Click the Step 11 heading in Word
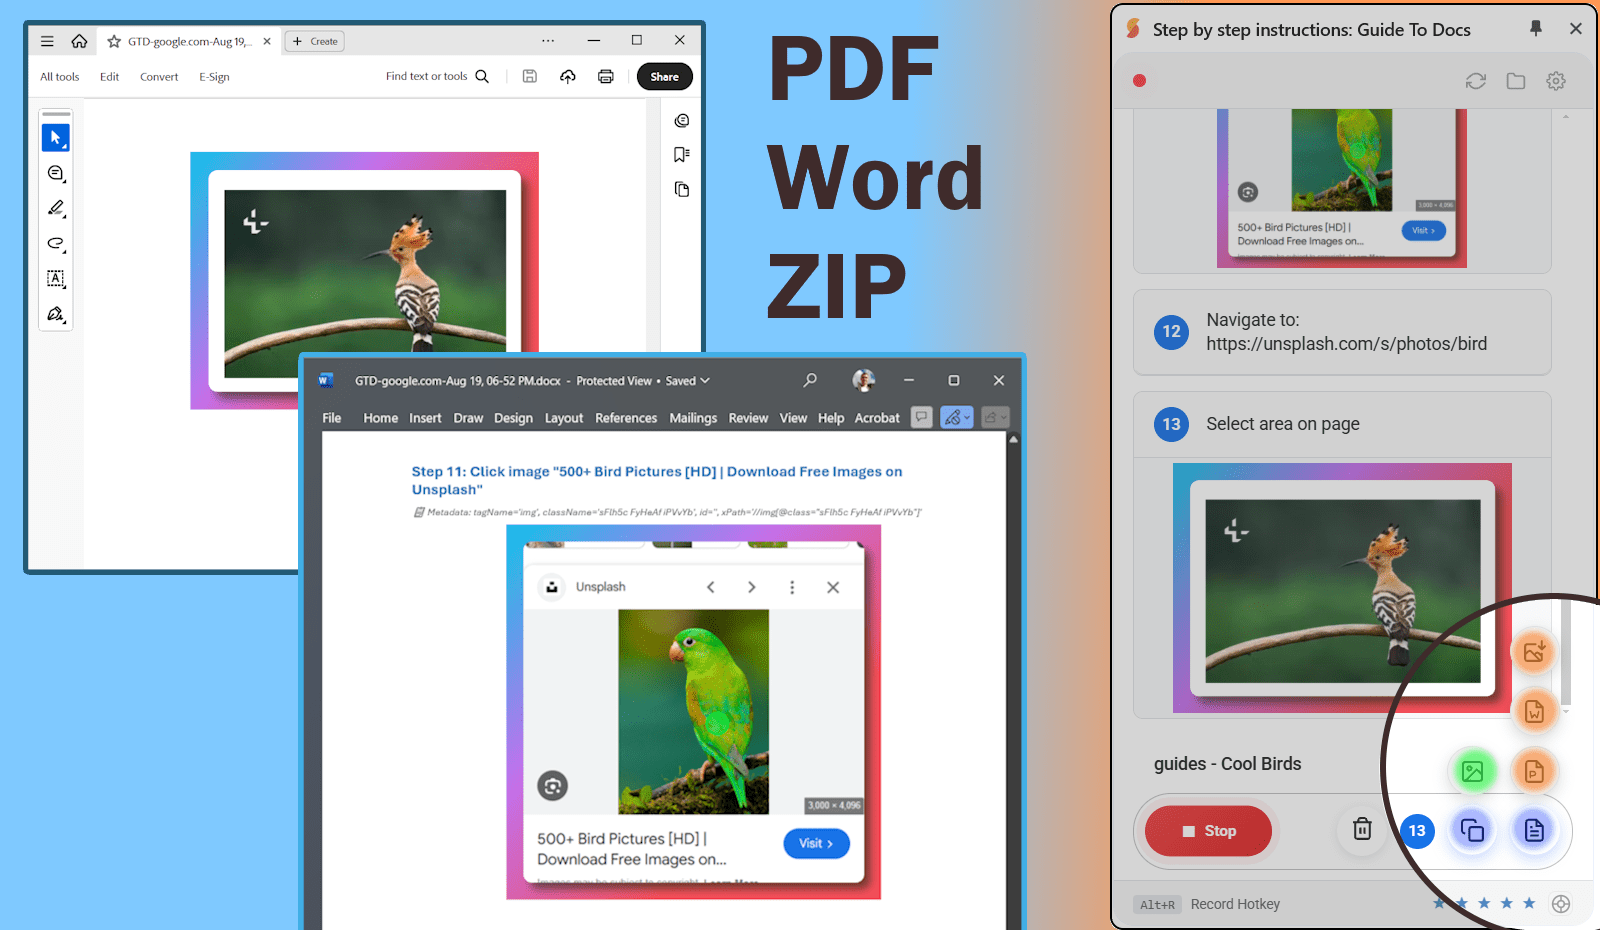This screenshot has height=930, width=1600. point(656,480)
